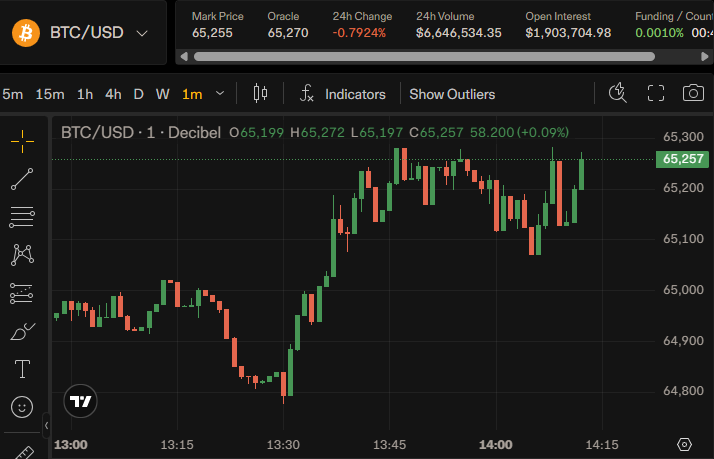Open candlestick chart type selector

(260, 93)
